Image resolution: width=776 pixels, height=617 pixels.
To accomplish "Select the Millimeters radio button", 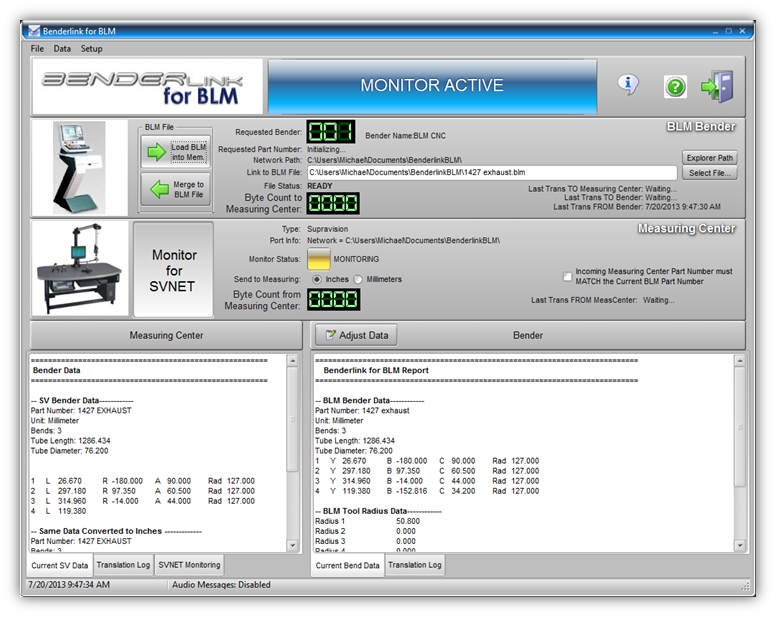I will pos(358,279).
